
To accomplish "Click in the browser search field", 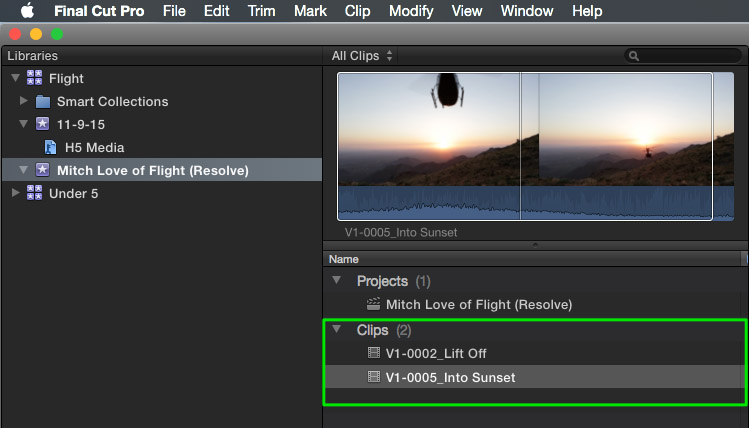I will [x=683, y=56].
